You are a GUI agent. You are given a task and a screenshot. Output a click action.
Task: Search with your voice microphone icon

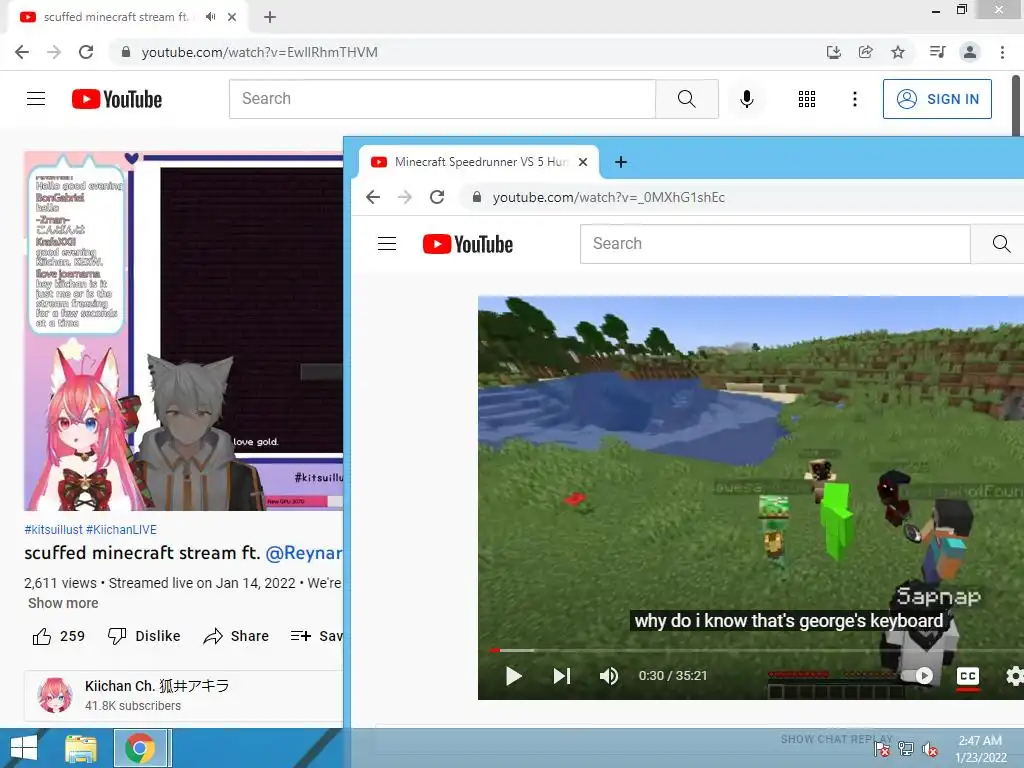pos(747,99)
